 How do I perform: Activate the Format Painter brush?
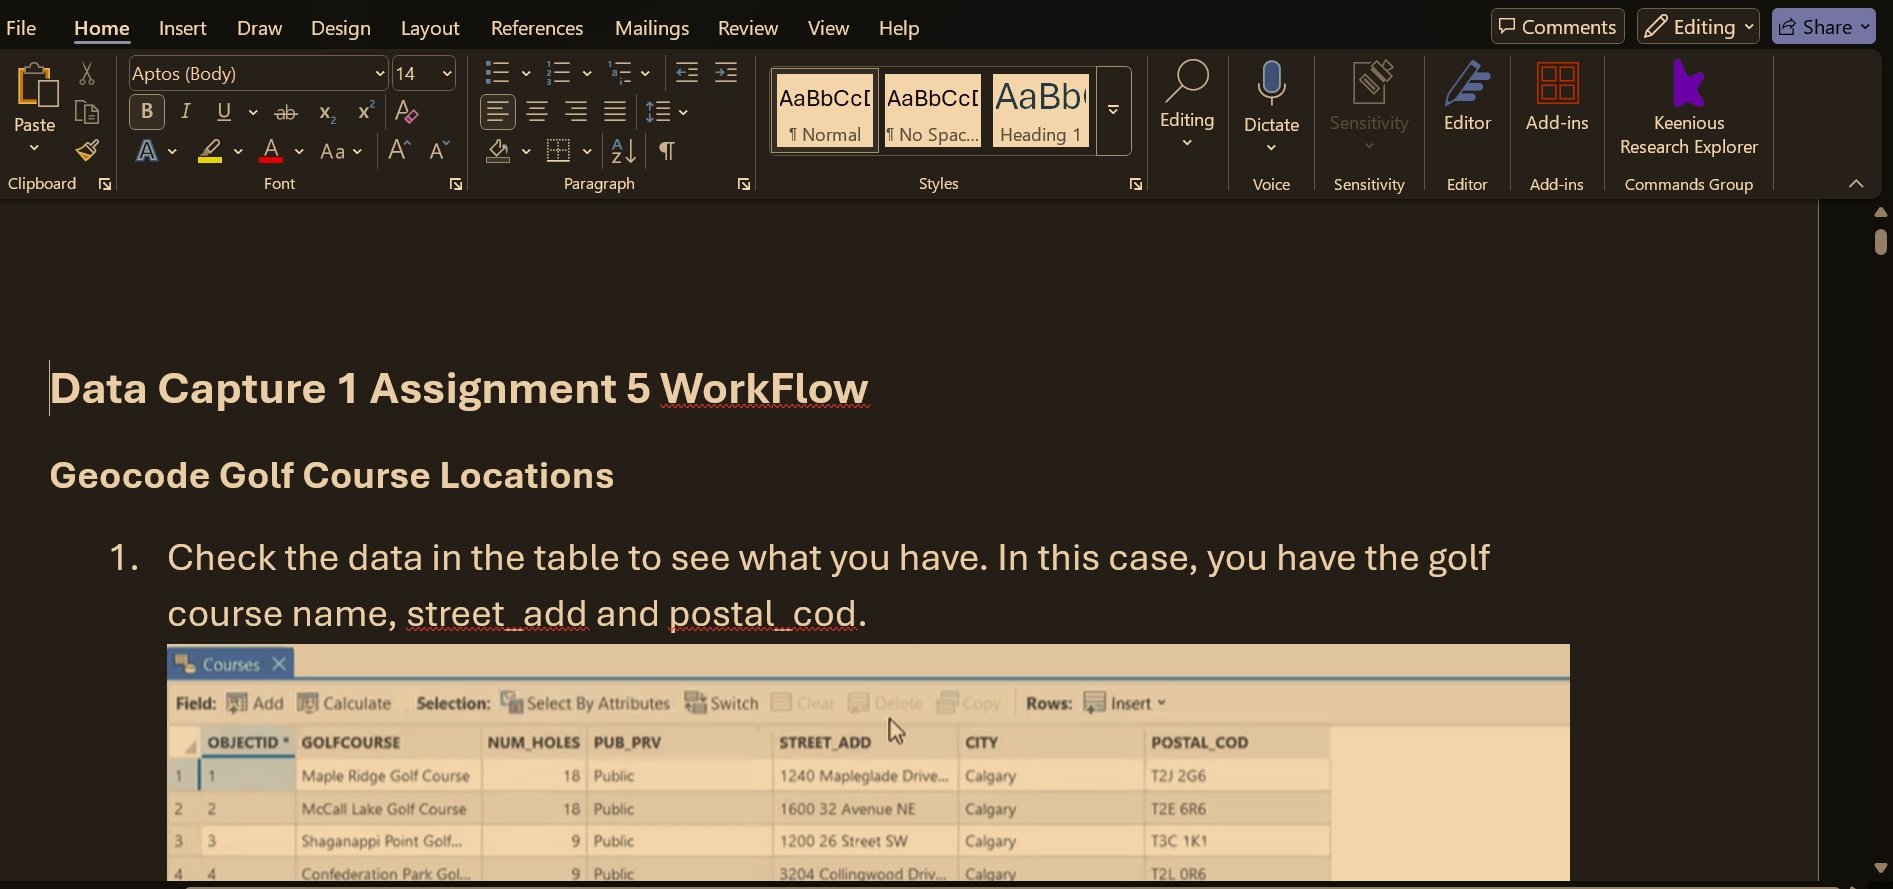click(87, 151)
